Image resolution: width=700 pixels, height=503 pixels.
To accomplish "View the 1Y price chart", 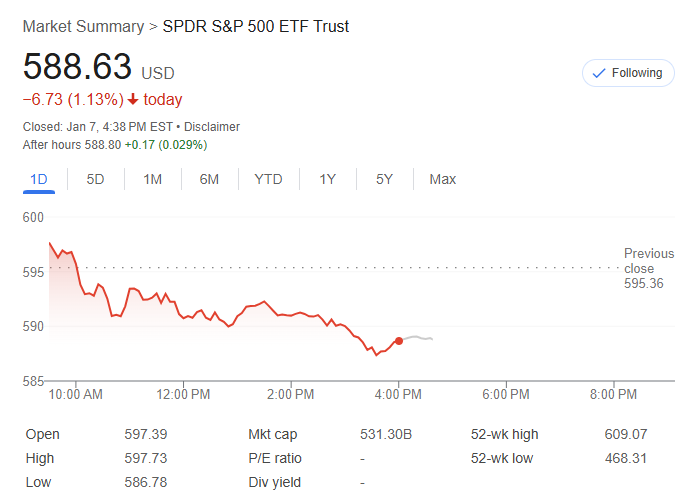I will tap(327, 179).
